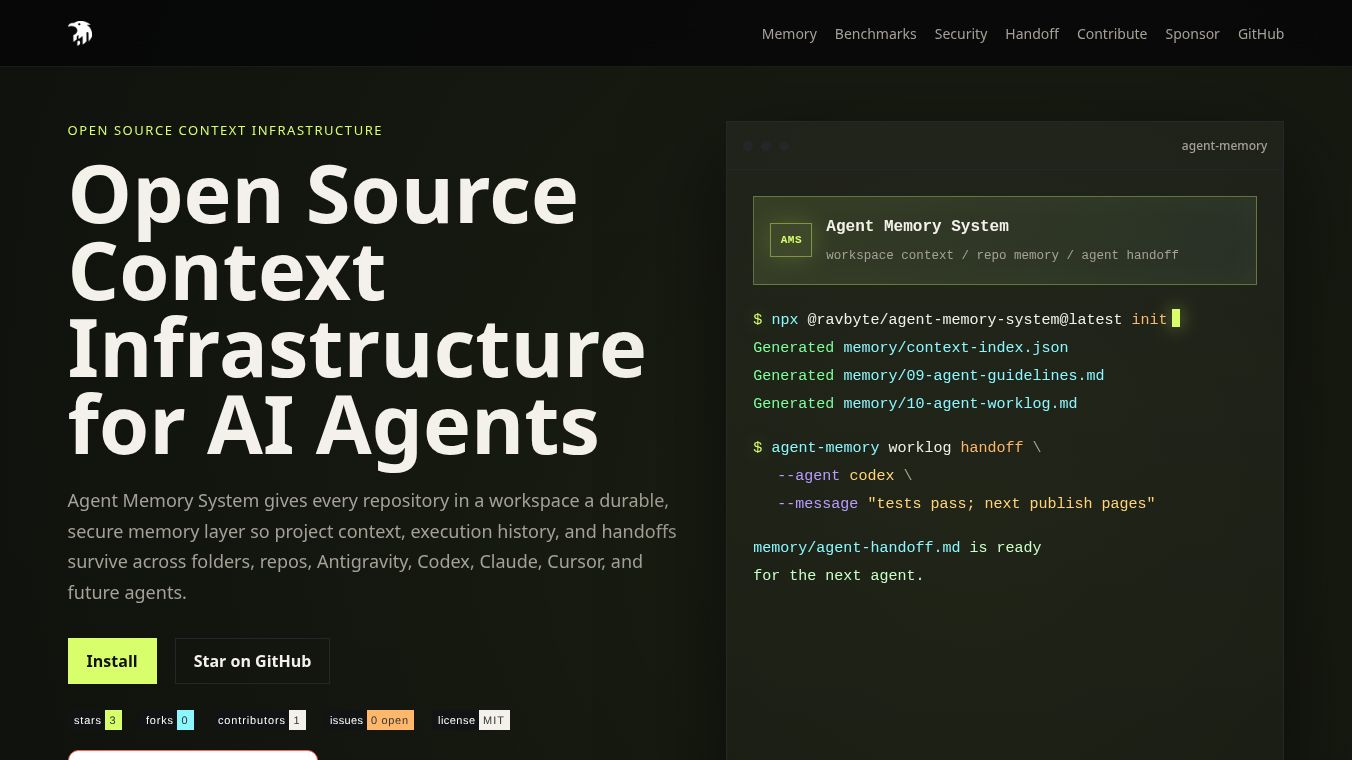Screen dimensions: 1352x760
Task: Click the OPEN SOURCE CONTEXT INFRASTRUCTURE tagline
Action: pyautogui.click(x=225, y=130)
